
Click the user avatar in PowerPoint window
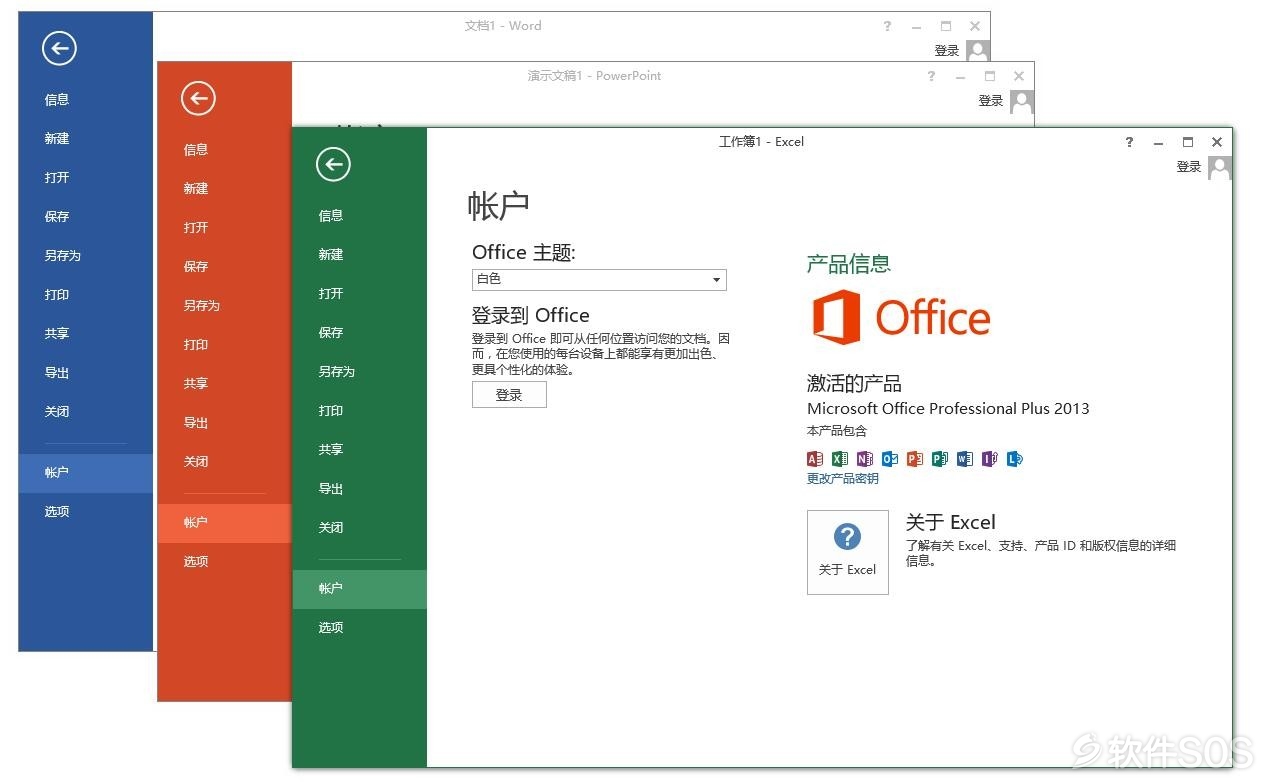coord(1021,101)
